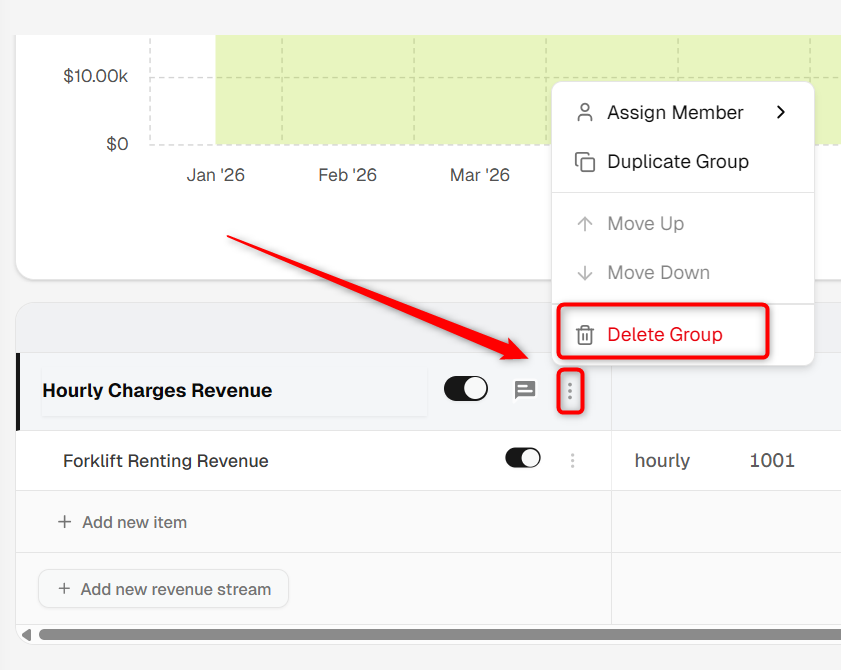Screen dimensions: 841x670
Task: Click the horizontal scrollbar left arrow
Action: click(26, 635)
